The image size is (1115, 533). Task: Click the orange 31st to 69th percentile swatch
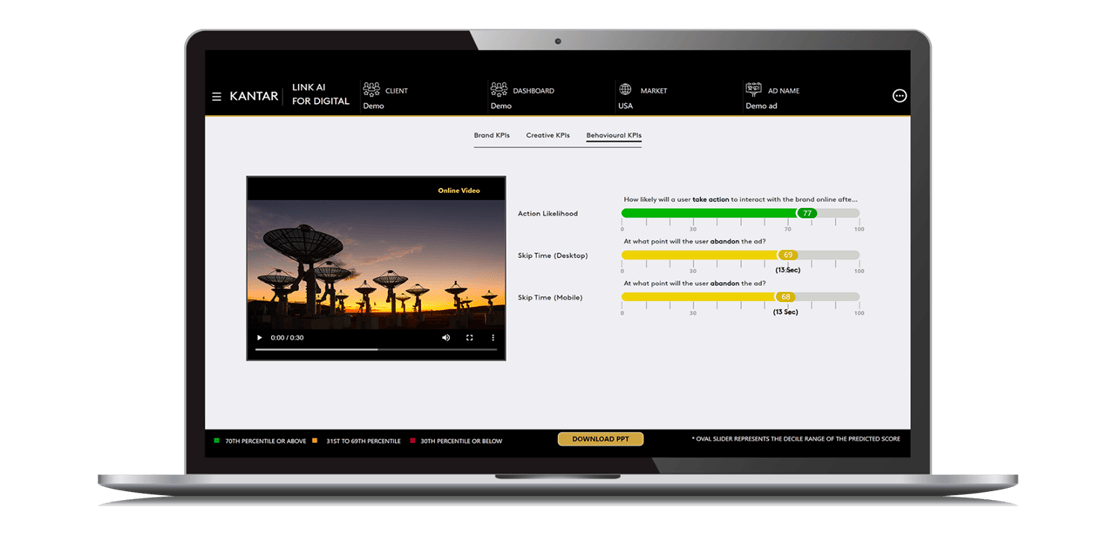click(315, 441)
